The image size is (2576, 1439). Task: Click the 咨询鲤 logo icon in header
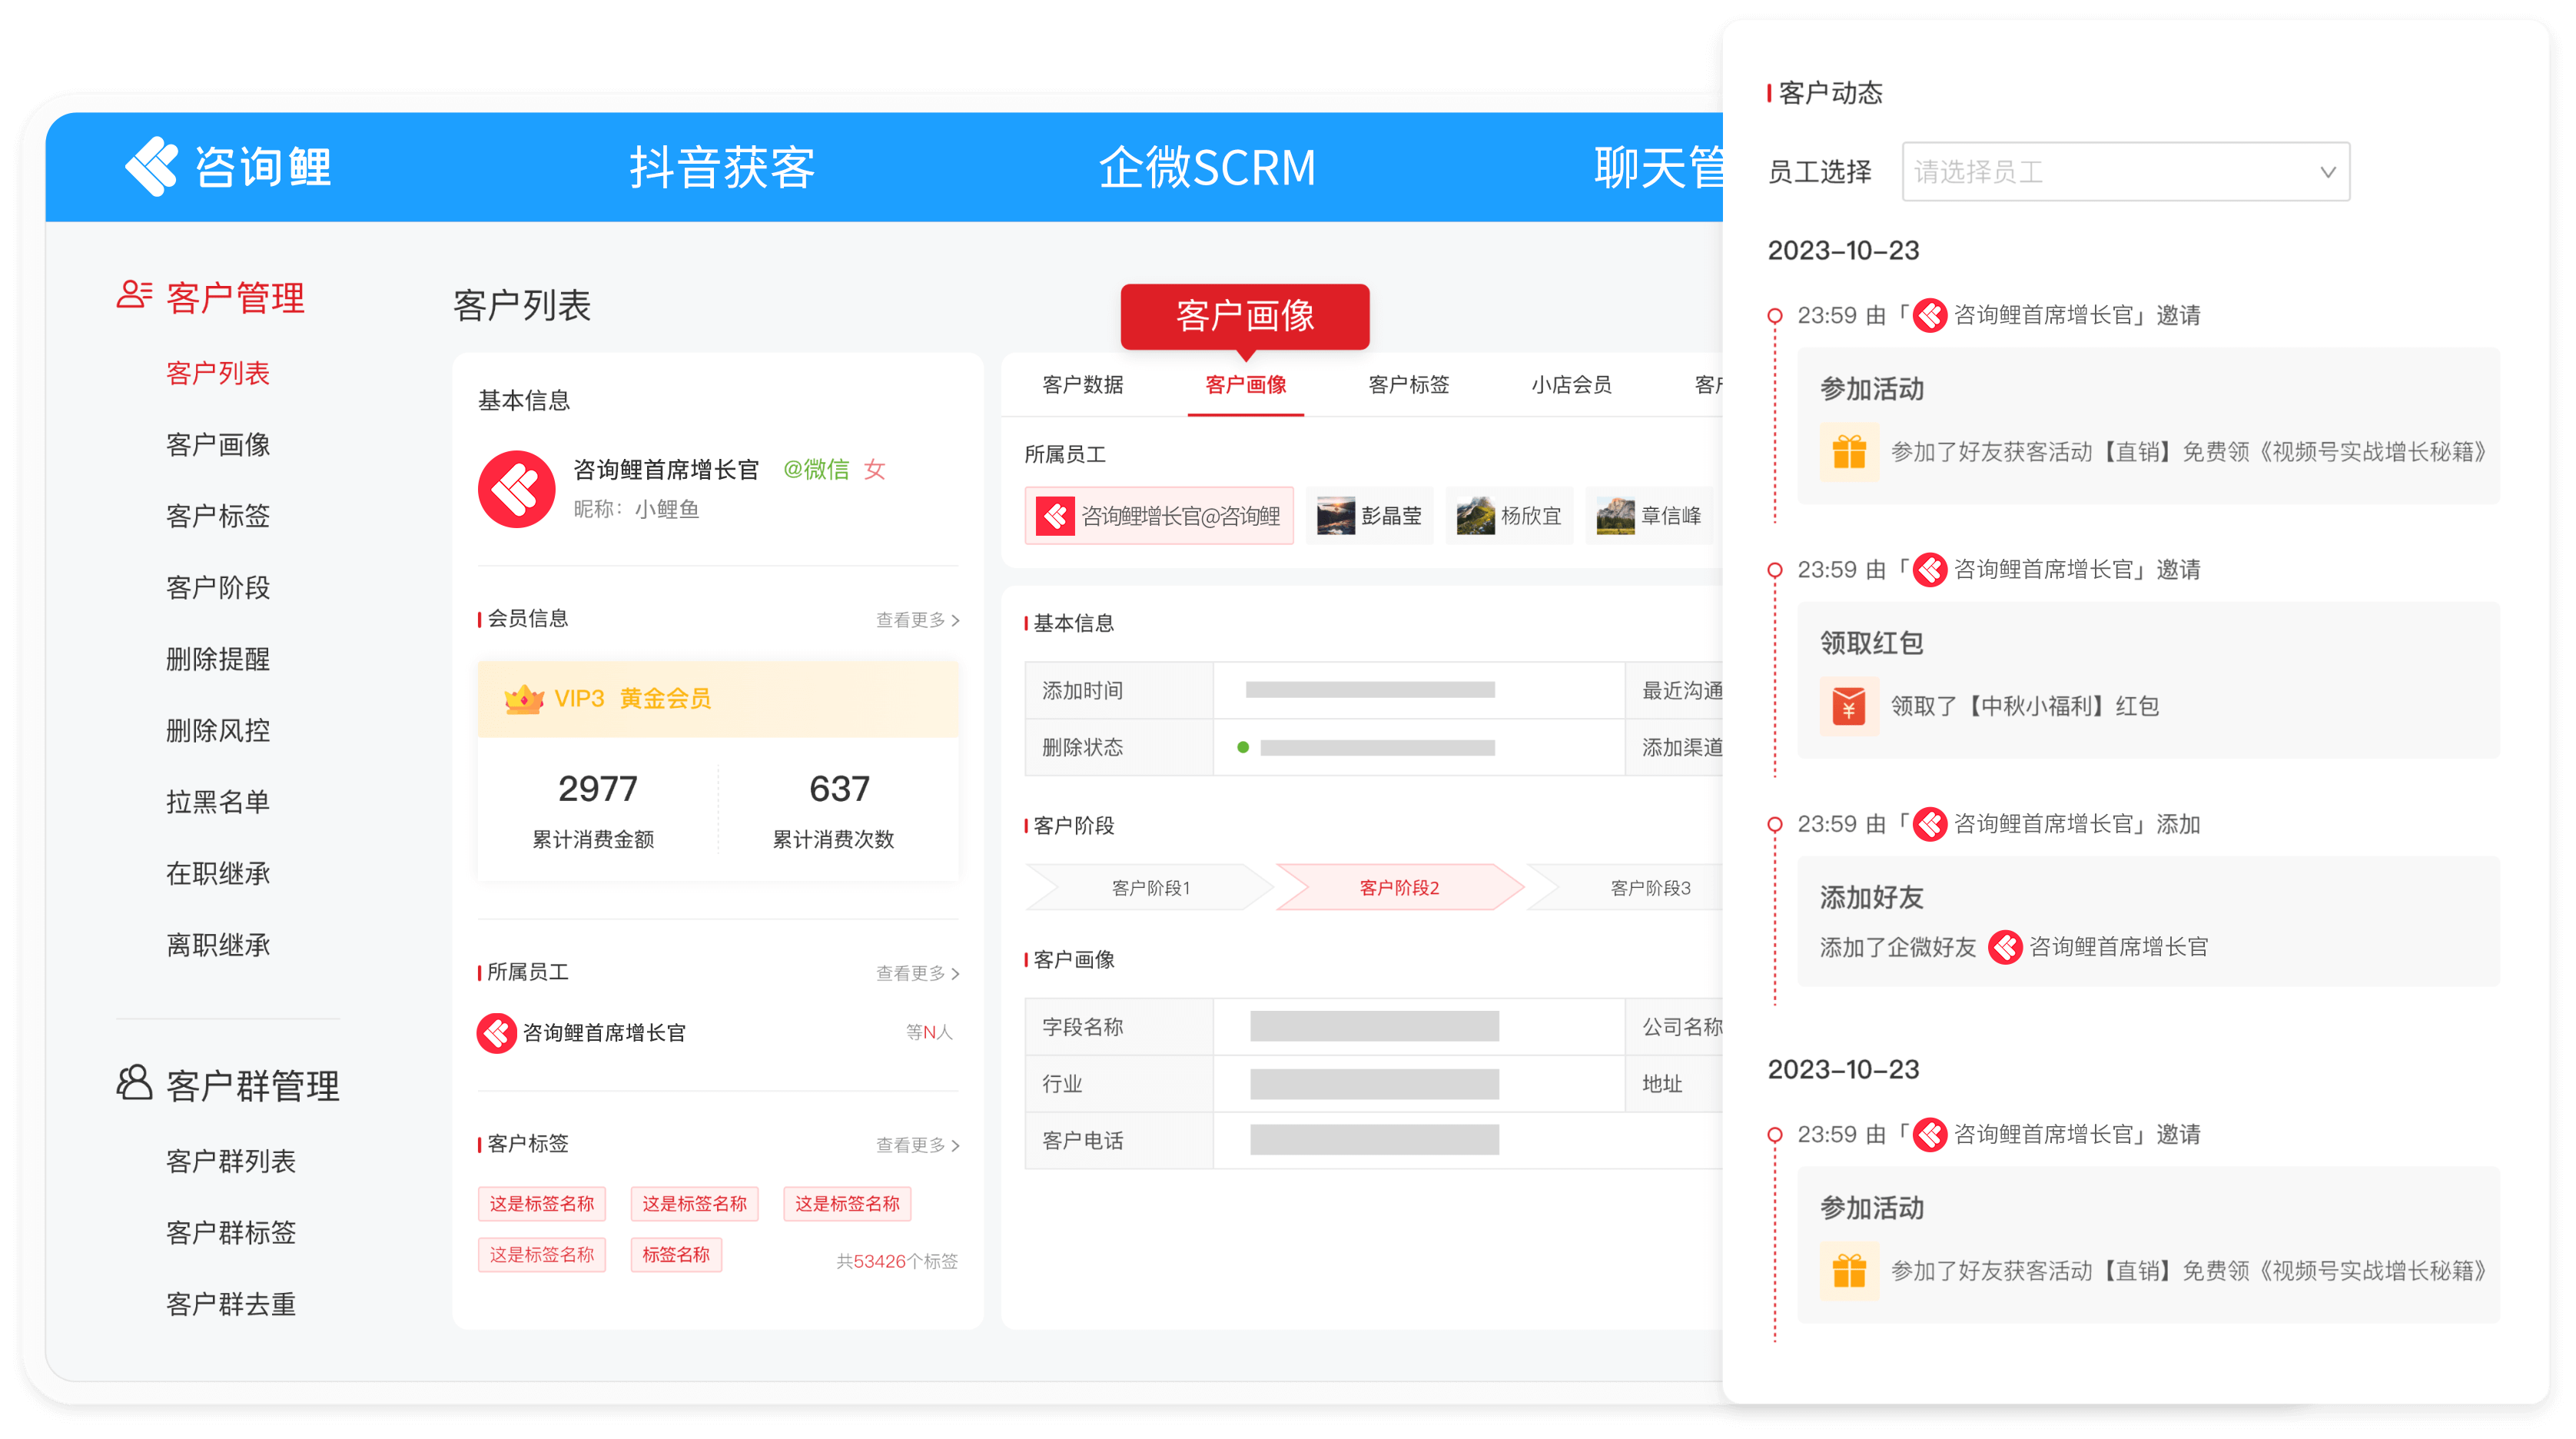pyautogui.click(x=151, y=166)
